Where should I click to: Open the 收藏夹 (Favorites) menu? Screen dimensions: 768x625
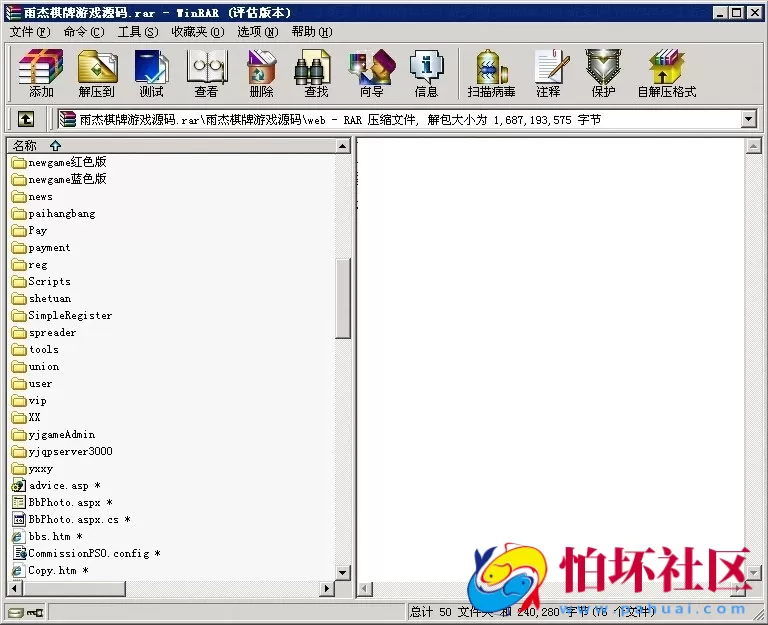click(194, 32)
